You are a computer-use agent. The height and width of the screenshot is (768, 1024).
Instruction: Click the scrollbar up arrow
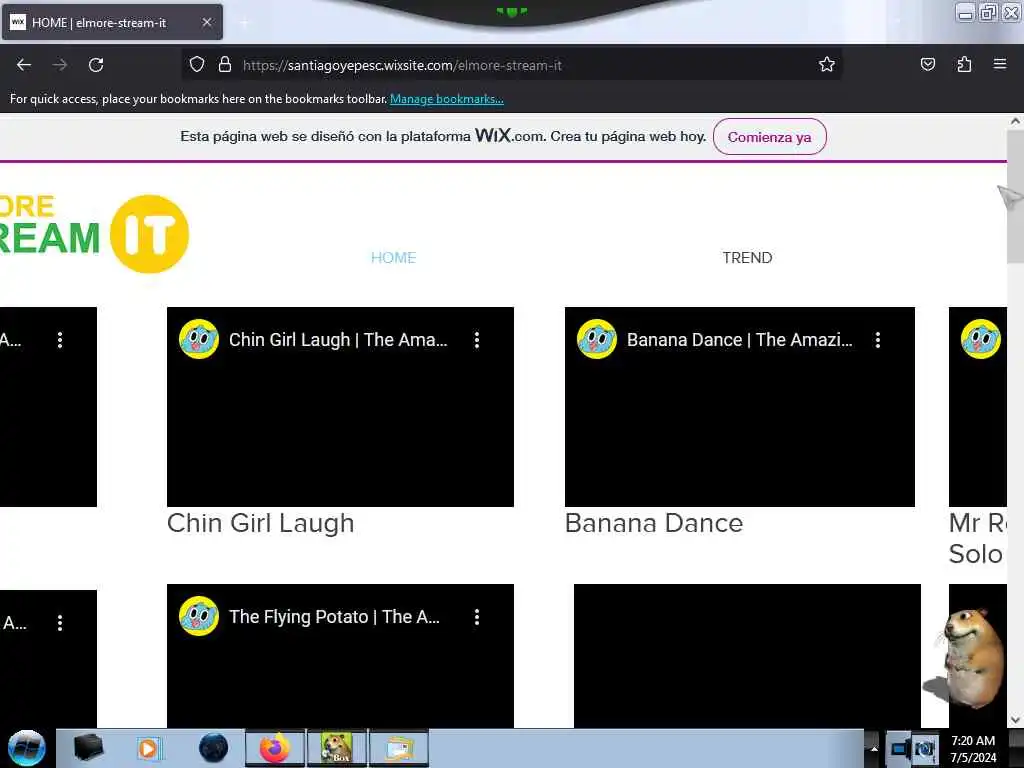(1015, 121)
